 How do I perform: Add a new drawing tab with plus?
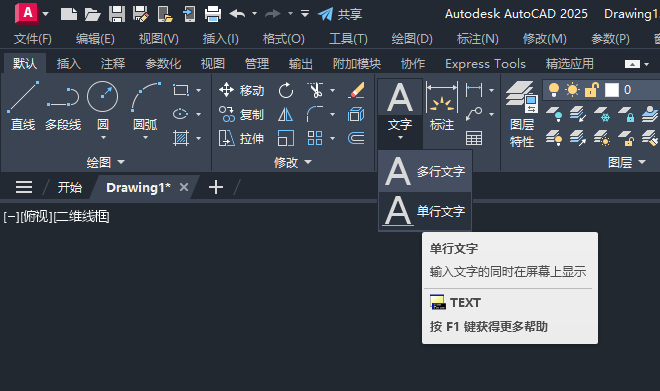click(216, 187)
